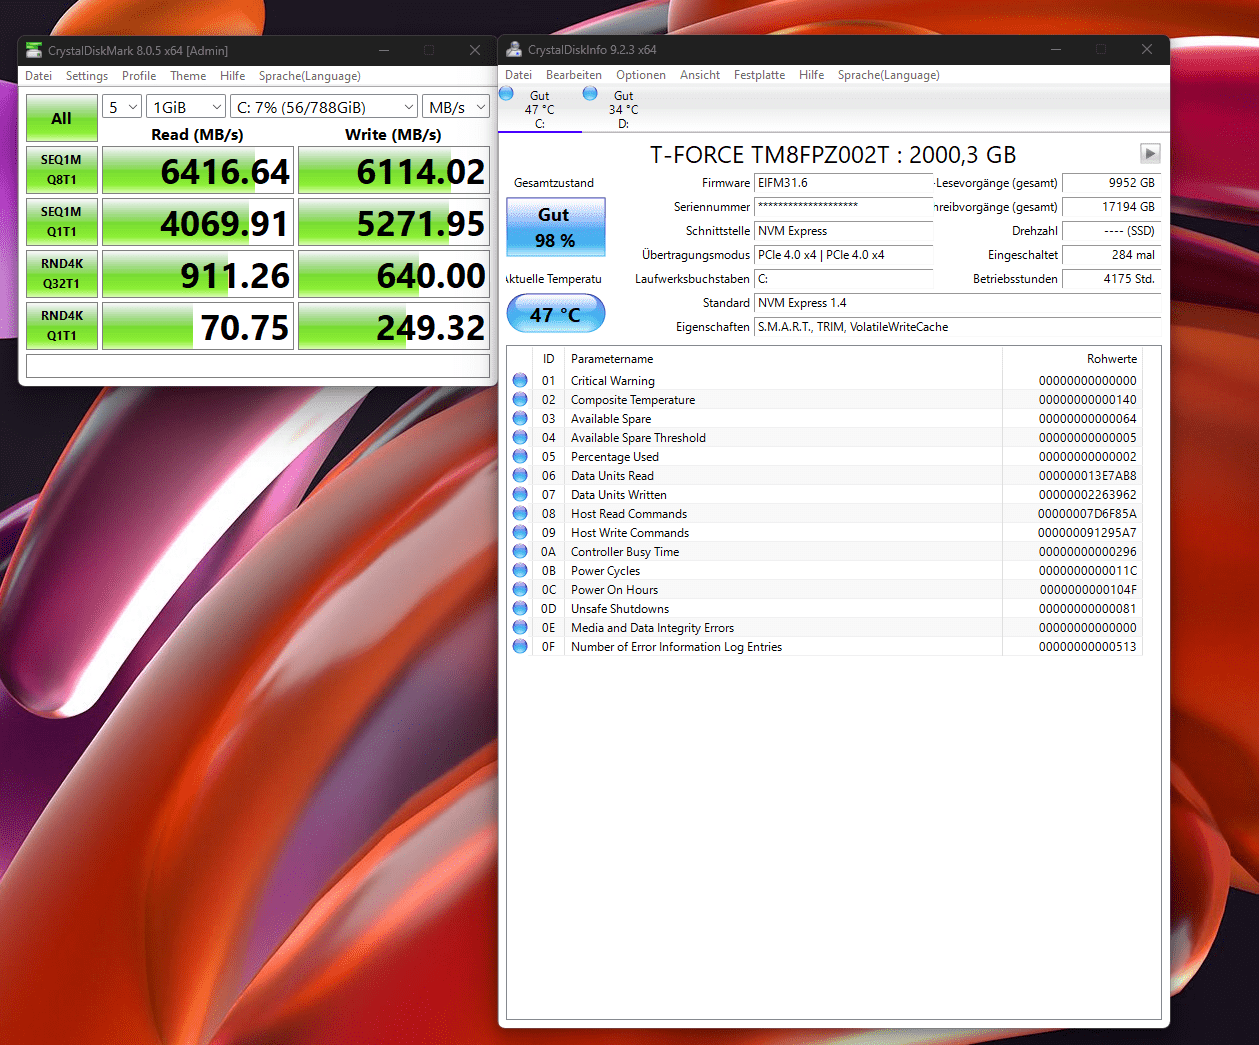Open CrystalDiskInfo Optionen menu
This screenshot has width=1259, height=1045.
641,75
